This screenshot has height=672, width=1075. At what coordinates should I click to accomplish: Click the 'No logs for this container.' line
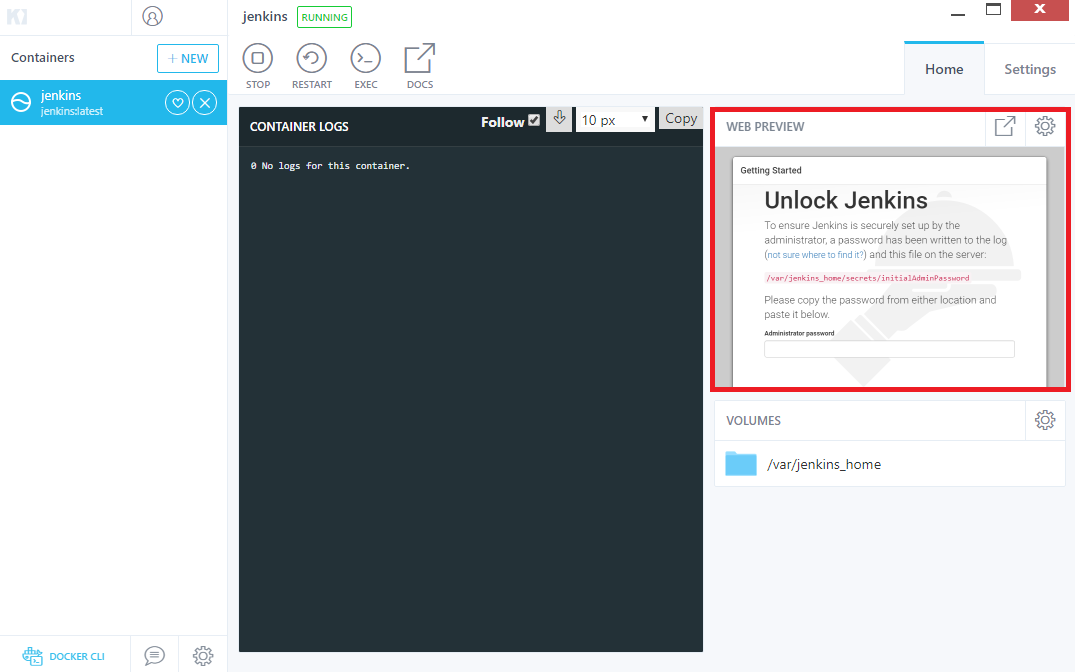coord(330,166)
